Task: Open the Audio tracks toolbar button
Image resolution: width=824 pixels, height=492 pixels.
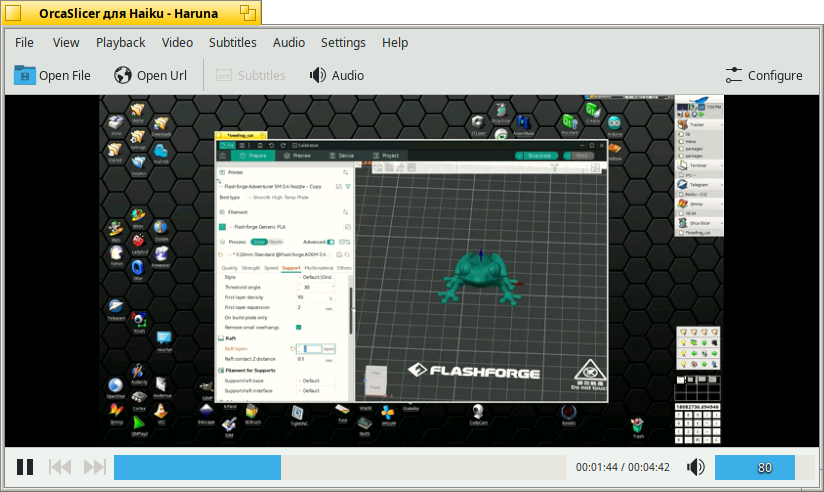Action: [x=336, y=76]
